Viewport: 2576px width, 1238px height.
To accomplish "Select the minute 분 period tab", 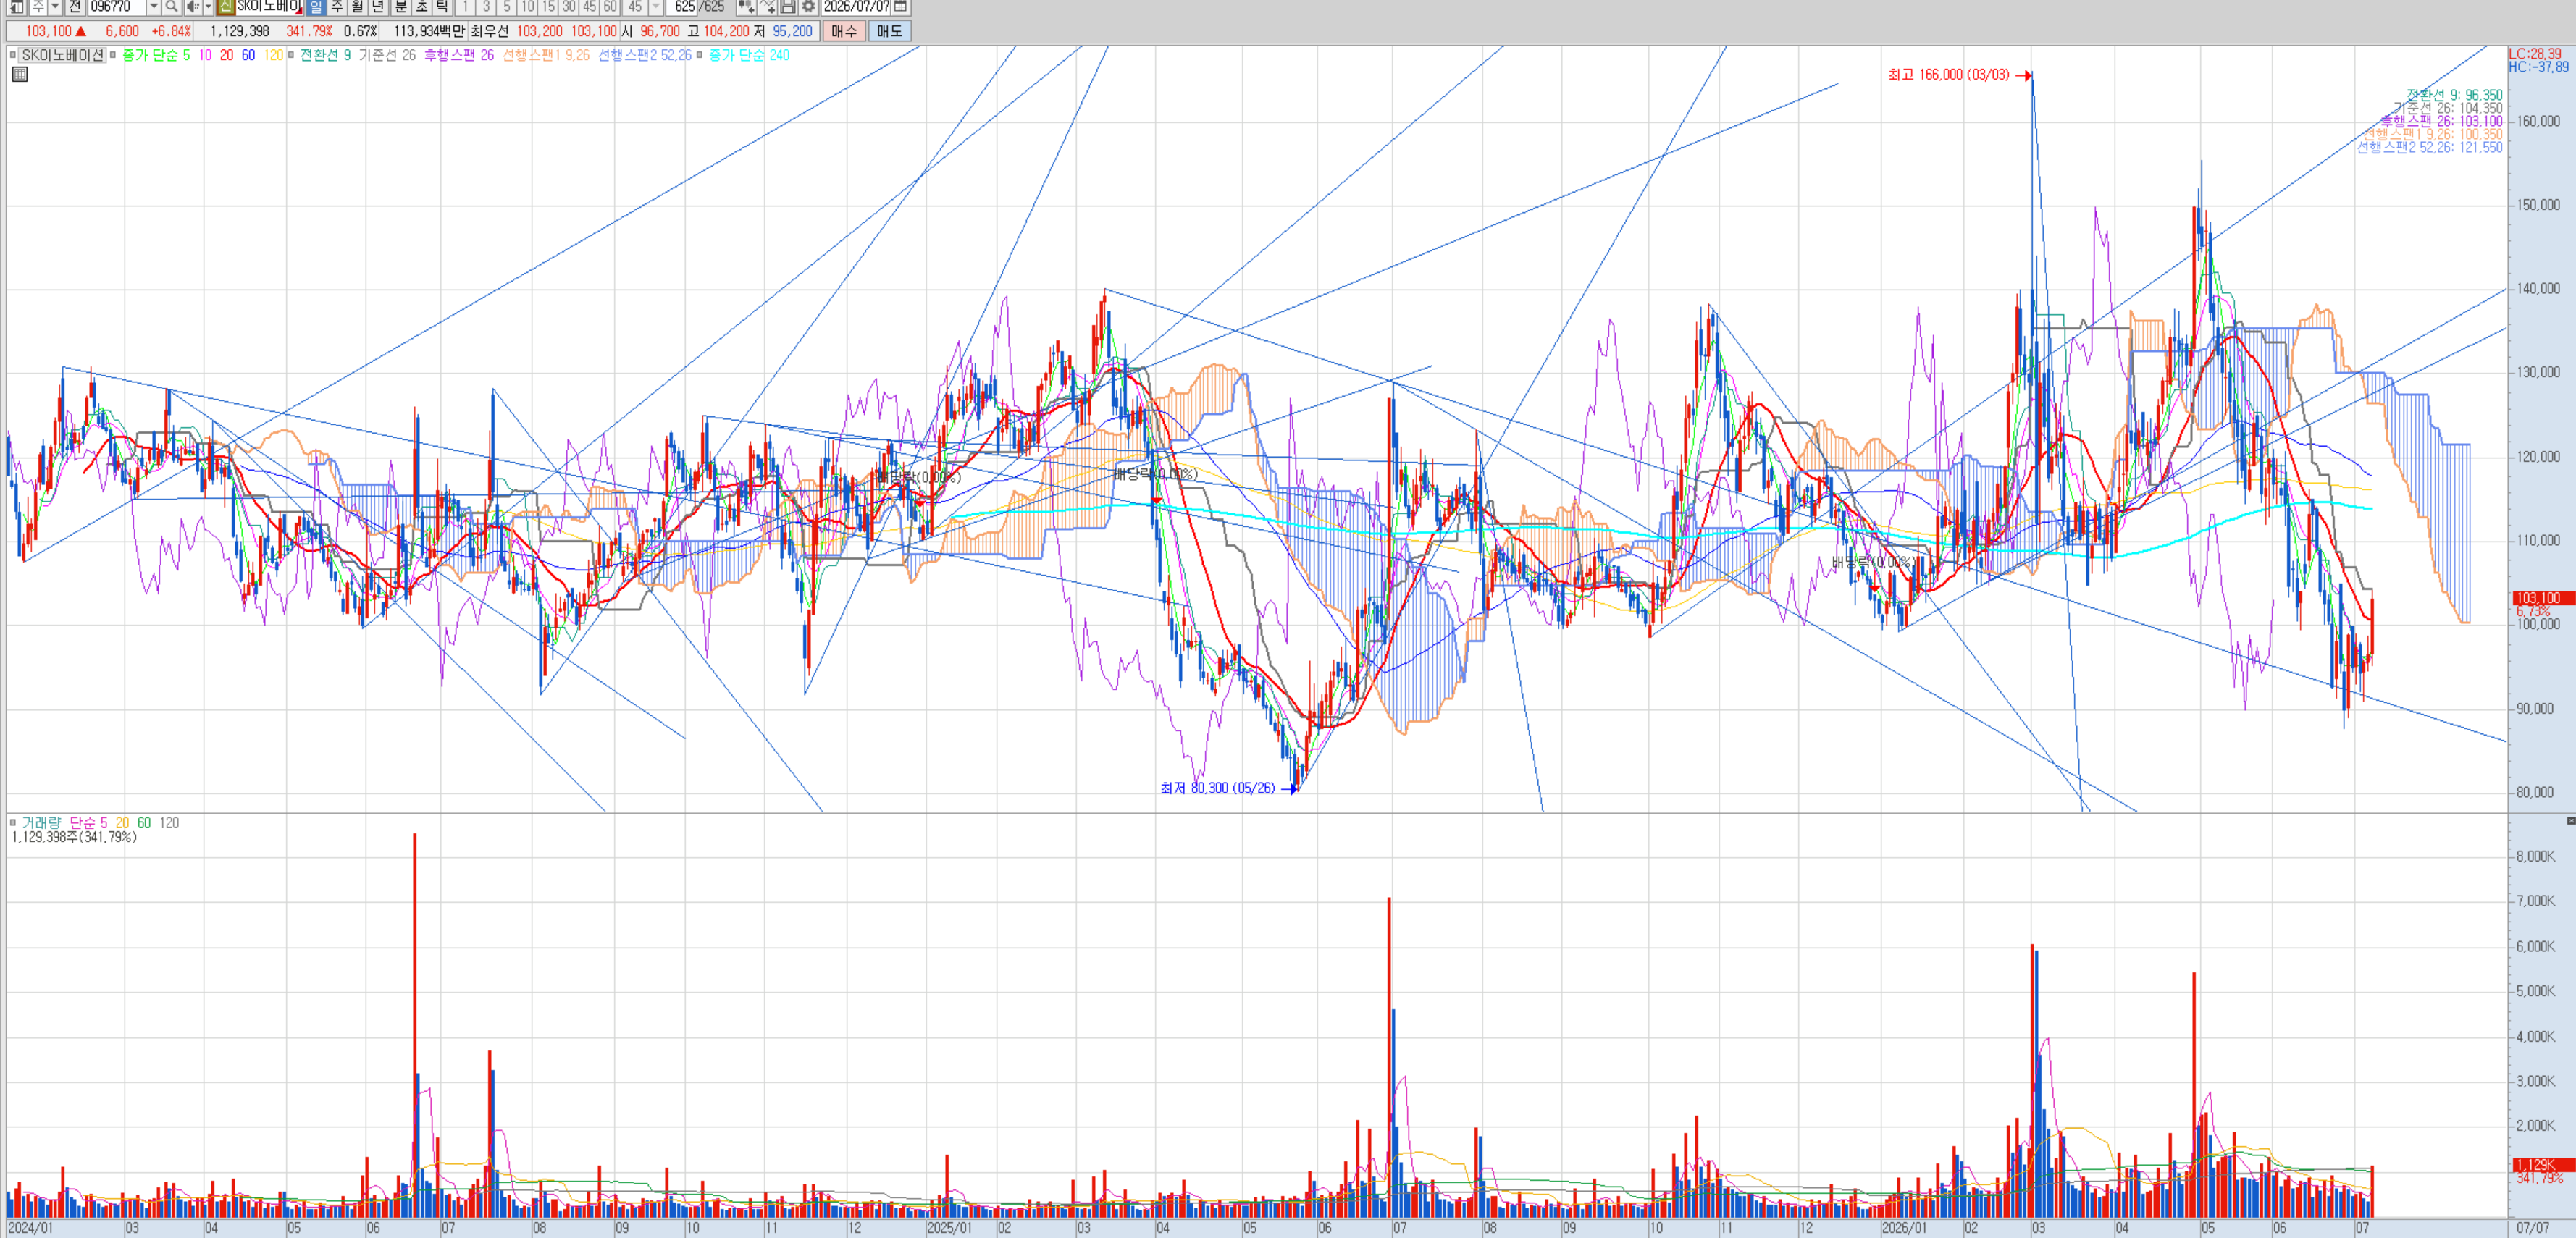I will (401, 7).
